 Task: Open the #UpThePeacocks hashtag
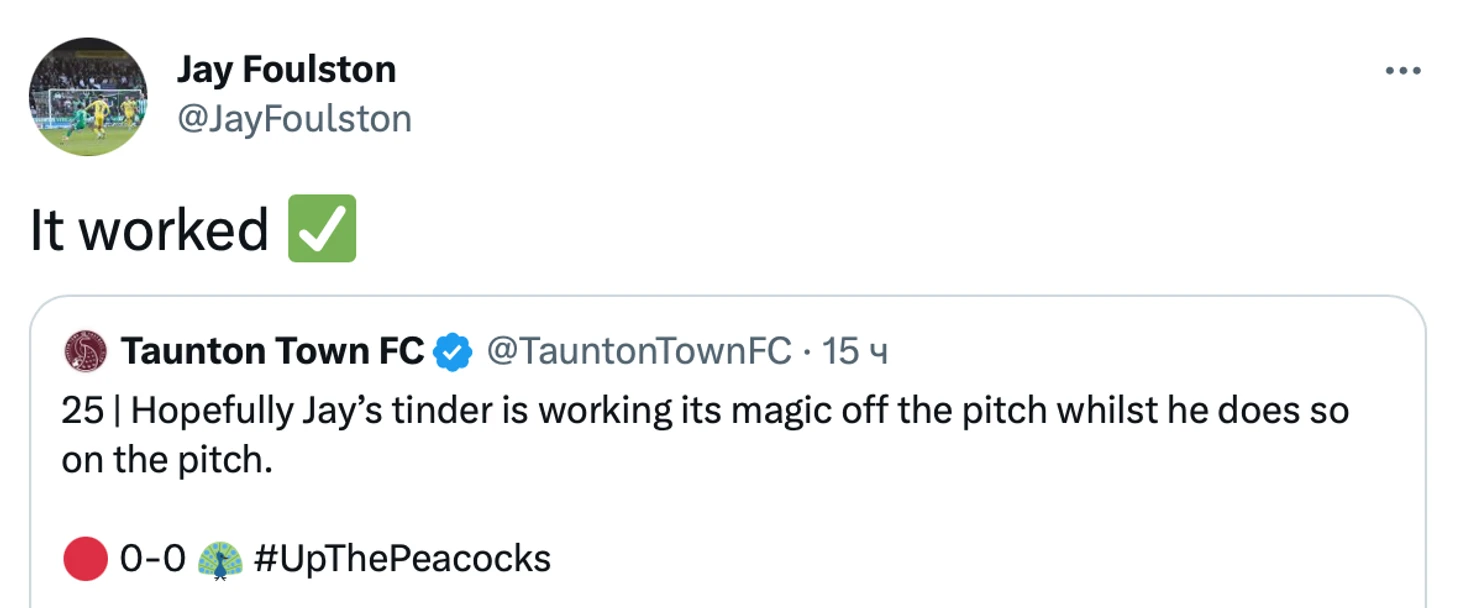pos(402,559)
